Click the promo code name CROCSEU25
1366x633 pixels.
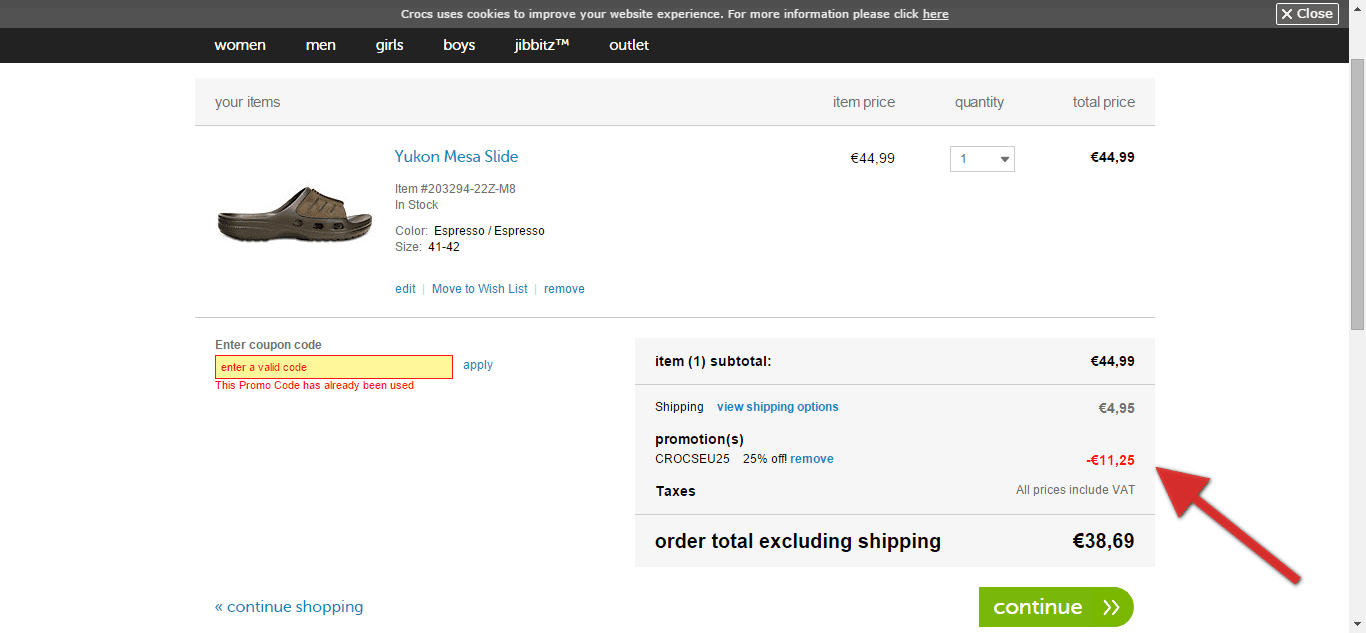692,459
